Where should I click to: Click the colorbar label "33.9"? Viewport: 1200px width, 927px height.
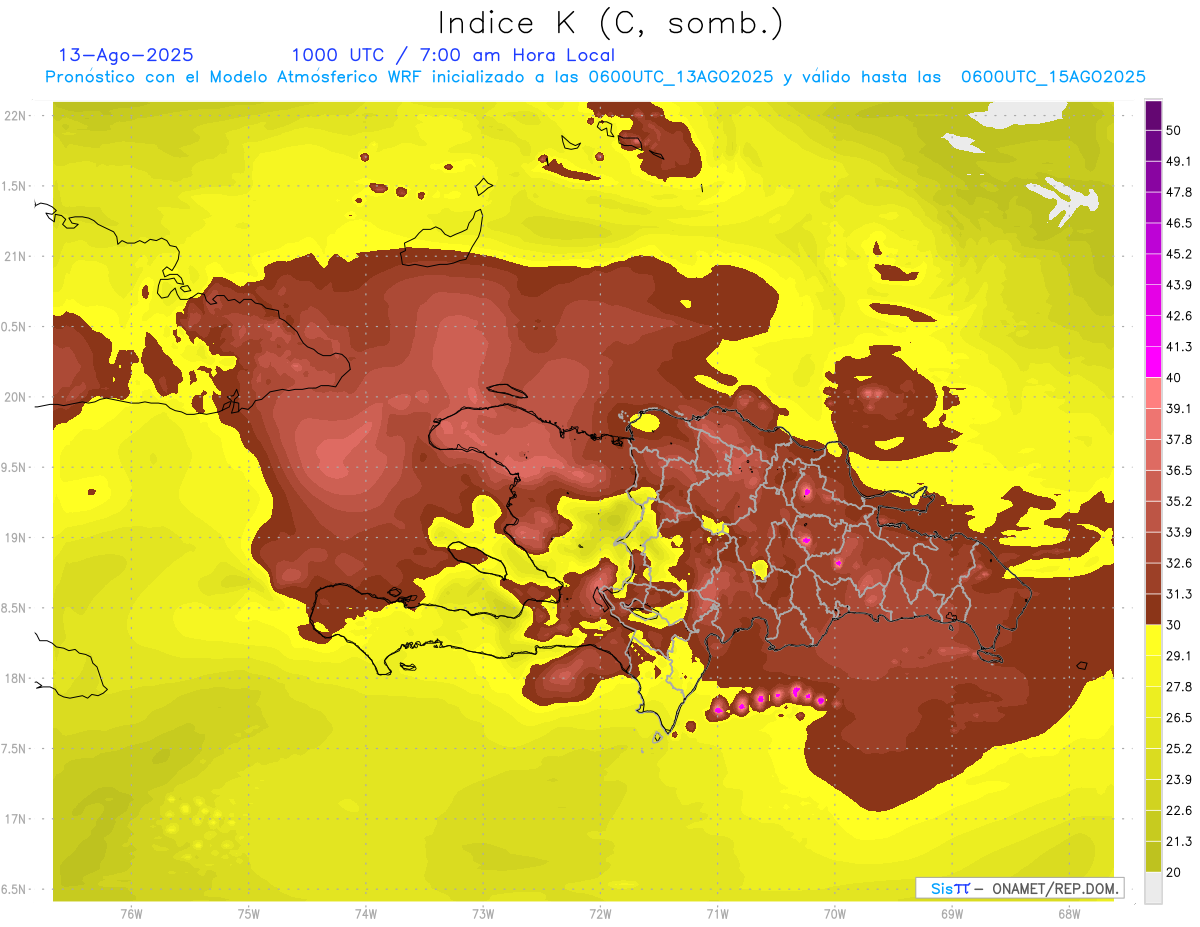(1179, 532)
